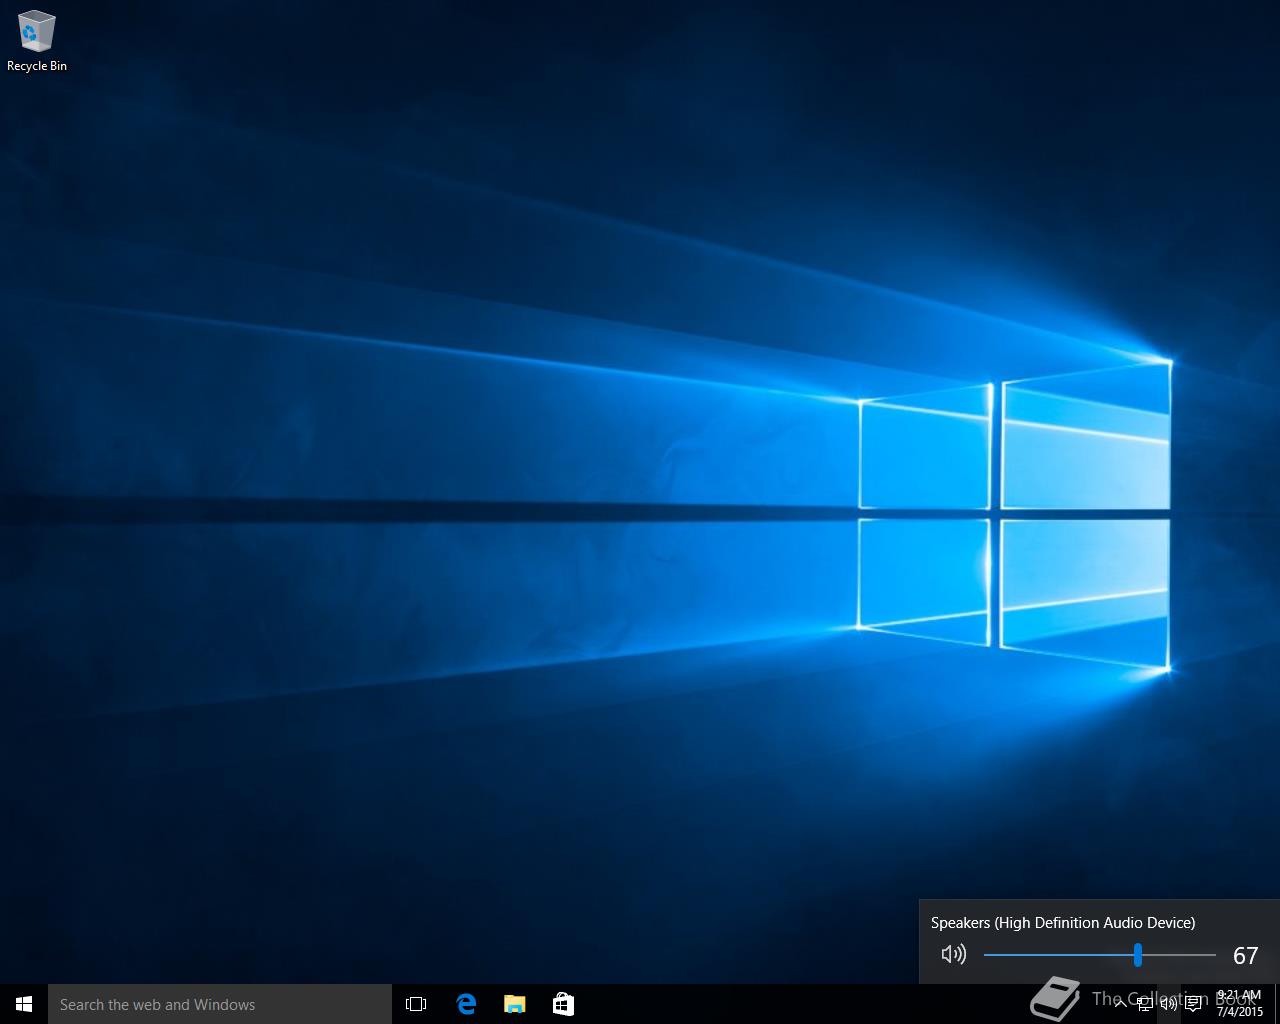Open the network tray icon
This screenshot has width=1280, height=1024.
1144,1004
